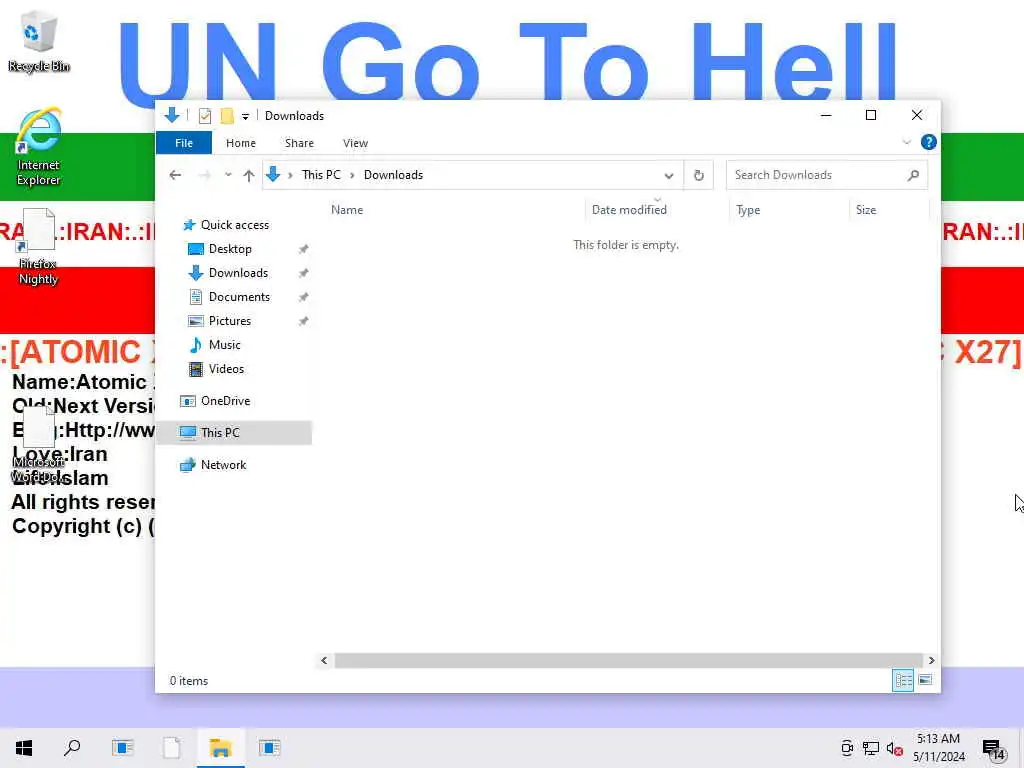Create a new folder from the title bar
1024x768 pixels.
[227, 116]
